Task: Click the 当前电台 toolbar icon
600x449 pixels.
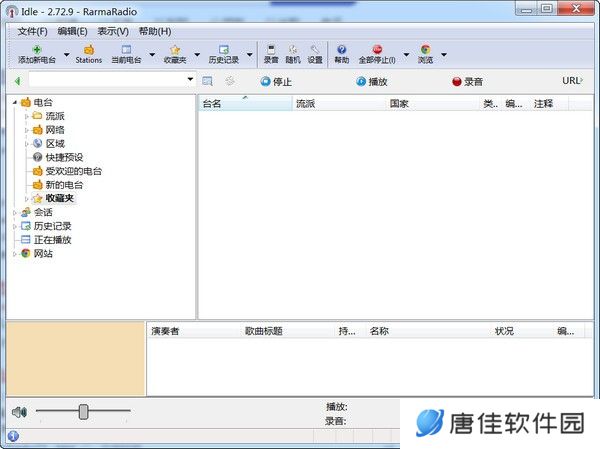Action: (126, 49)
